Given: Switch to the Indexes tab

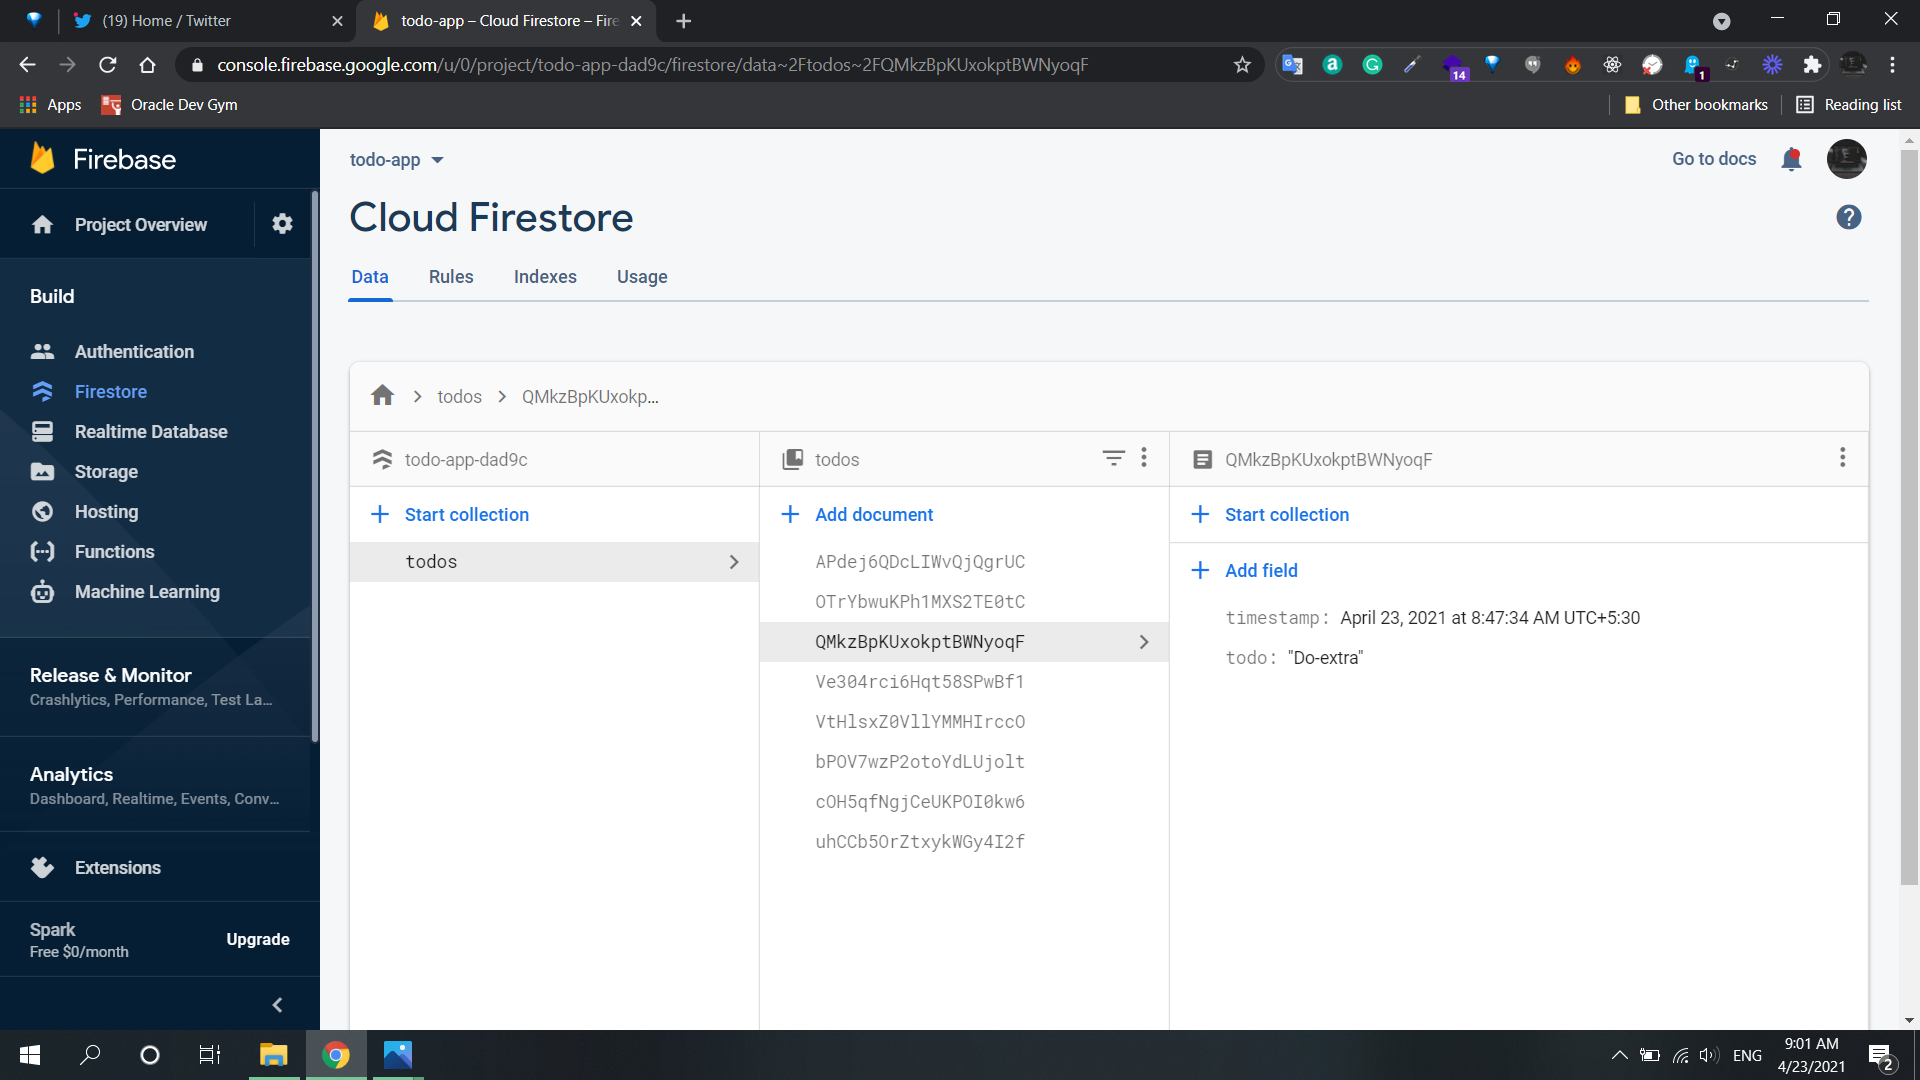Looking at the screenshot, I should click(x=545, y=277).
